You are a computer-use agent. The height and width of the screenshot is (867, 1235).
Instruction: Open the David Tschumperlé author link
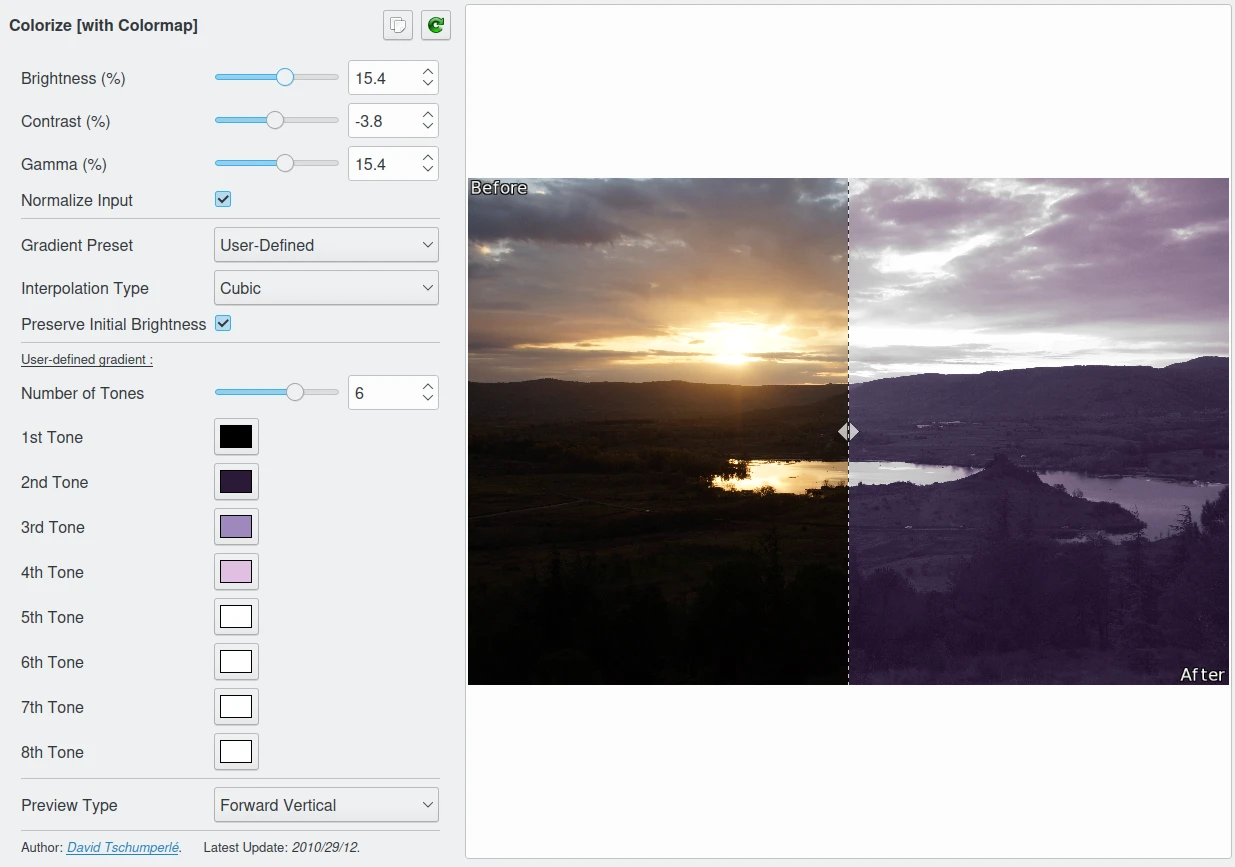[123, 847]
